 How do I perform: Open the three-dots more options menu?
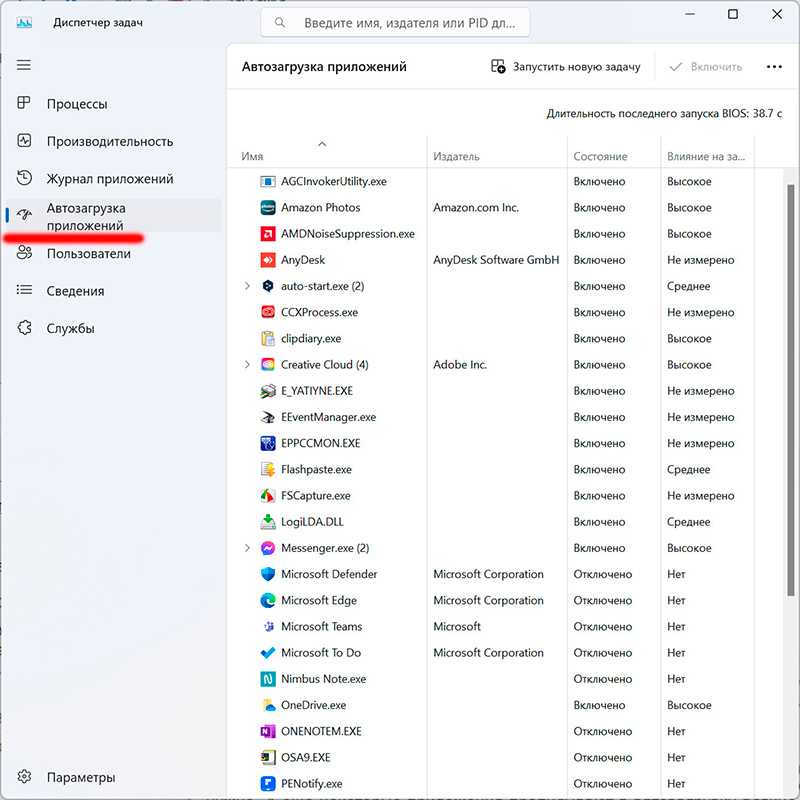coord(773,67)
